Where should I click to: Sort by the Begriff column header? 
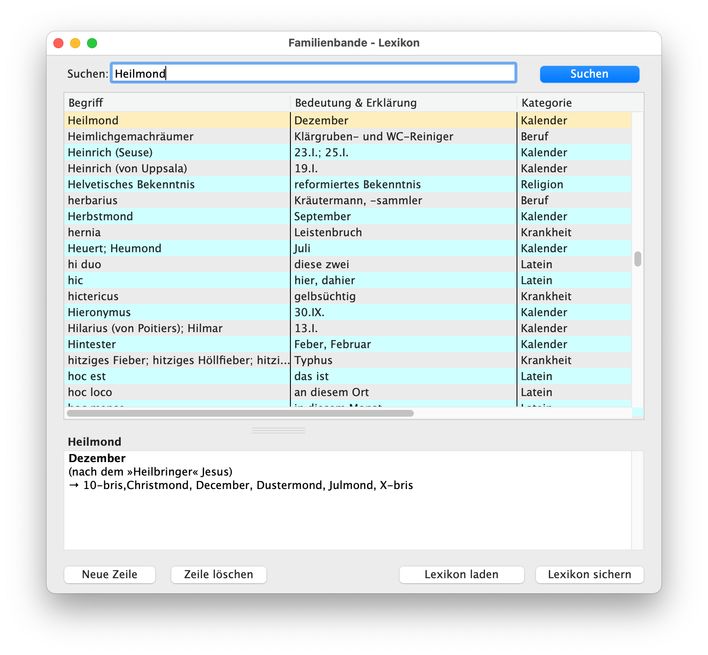(177, 103)
